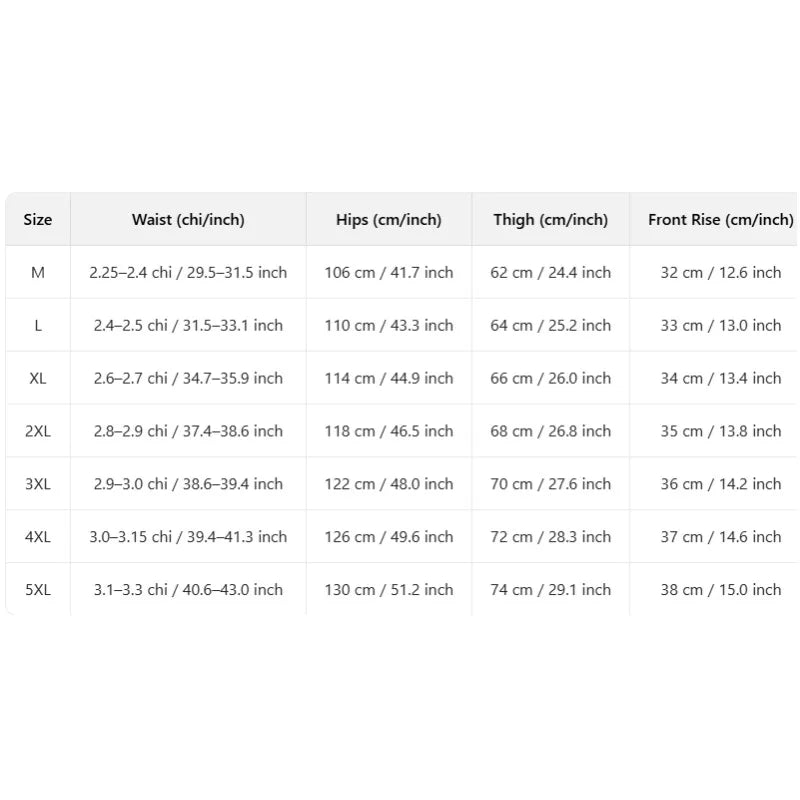Click the 106 cm / 41.7 inch hips cell
Image resolution: width=800 pixels, height=800 pixels.
[x=388, y=273]
